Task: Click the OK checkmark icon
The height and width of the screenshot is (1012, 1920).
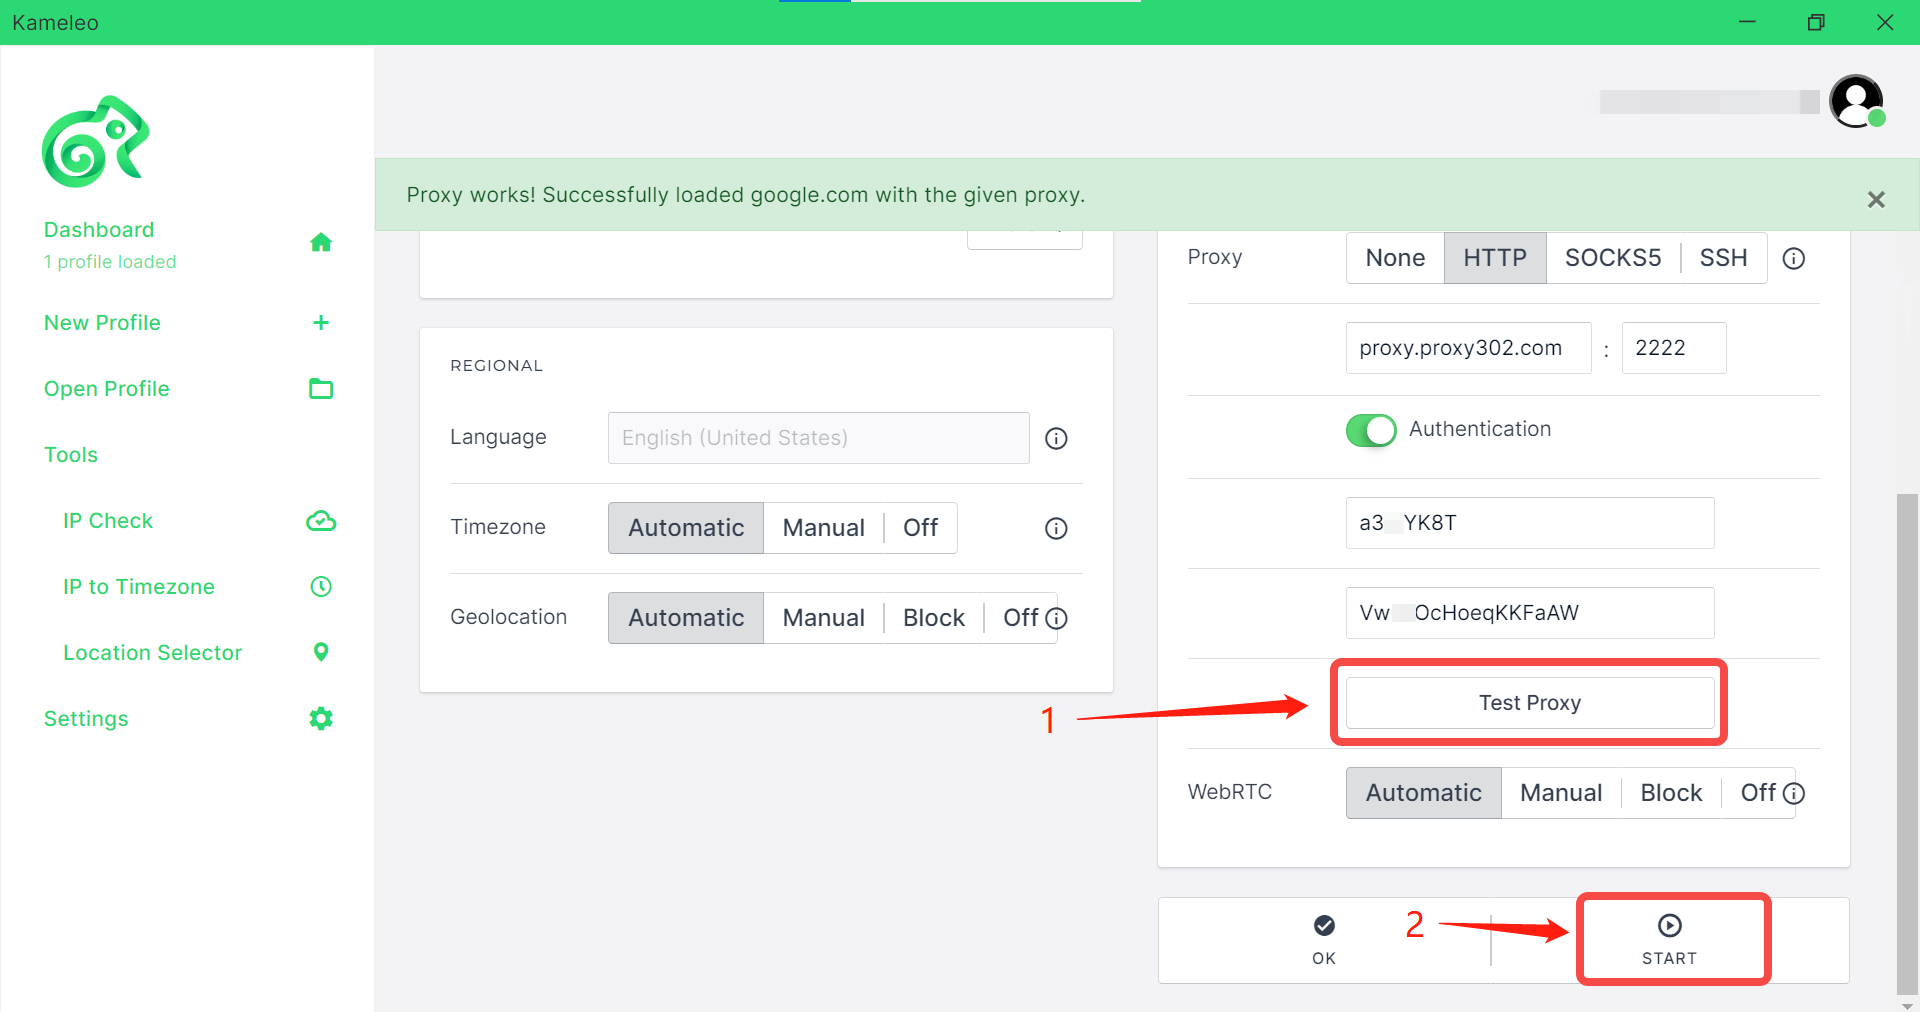Action: point(1324,925)
